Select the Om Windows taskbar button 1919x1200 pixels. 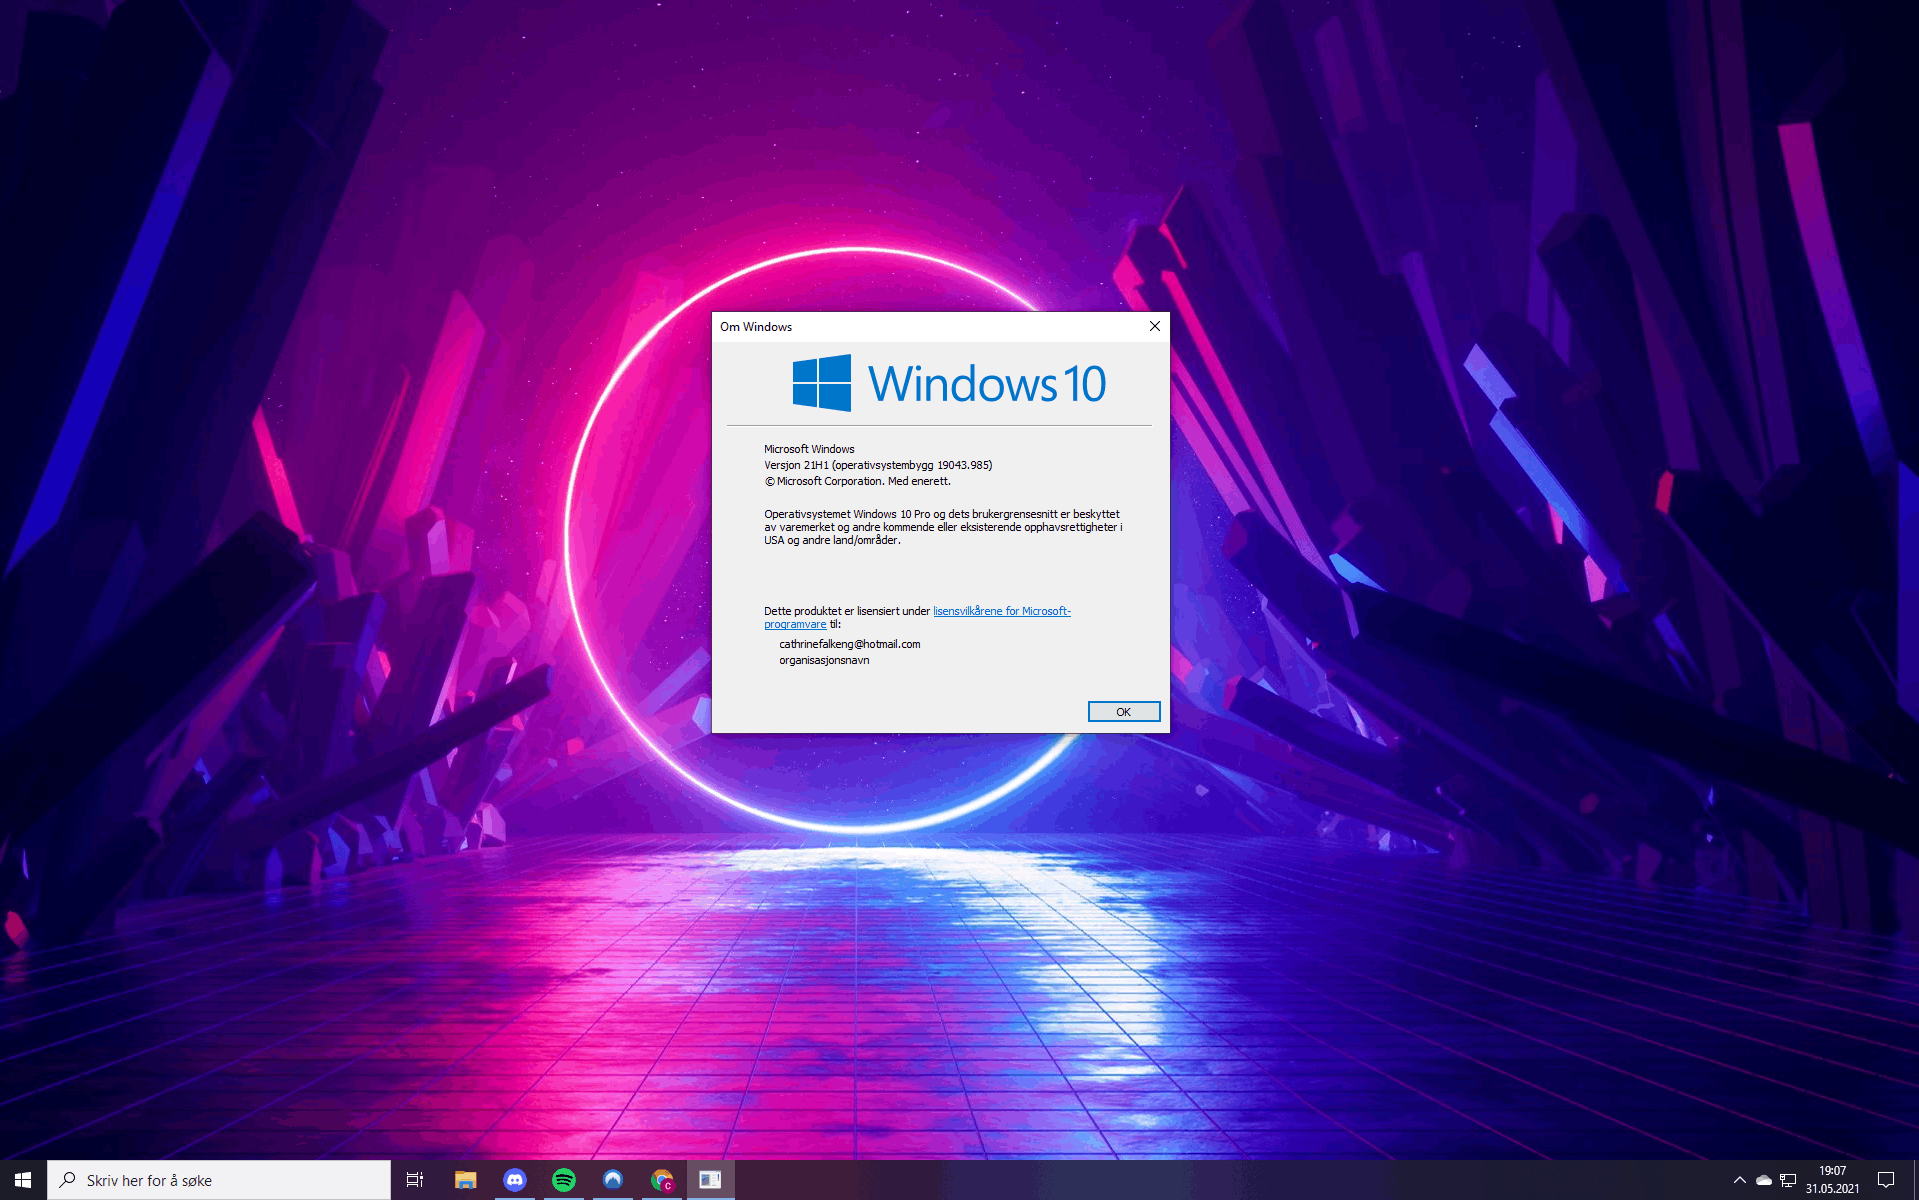pos(711,1180)
